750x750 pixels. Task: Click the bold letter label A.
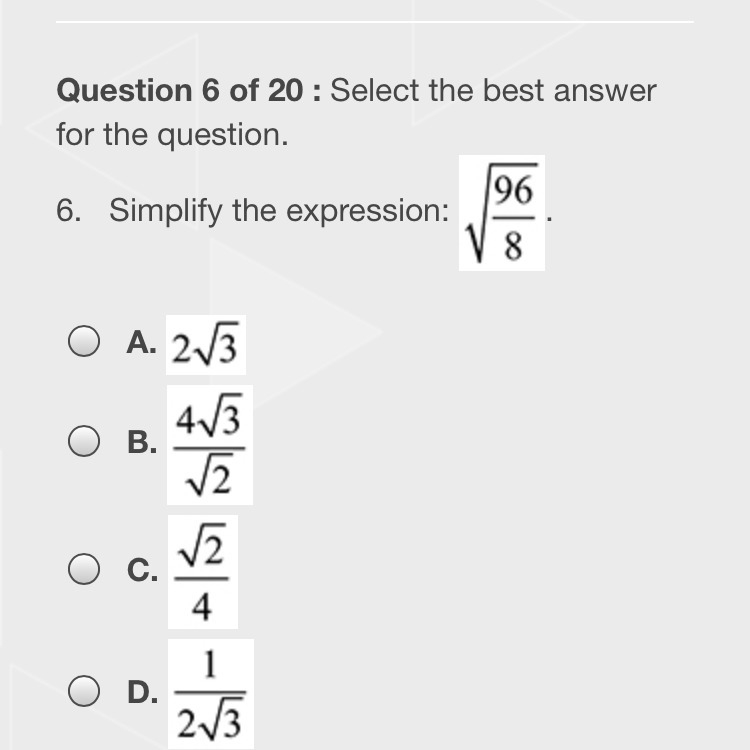(x=141, y=343)
